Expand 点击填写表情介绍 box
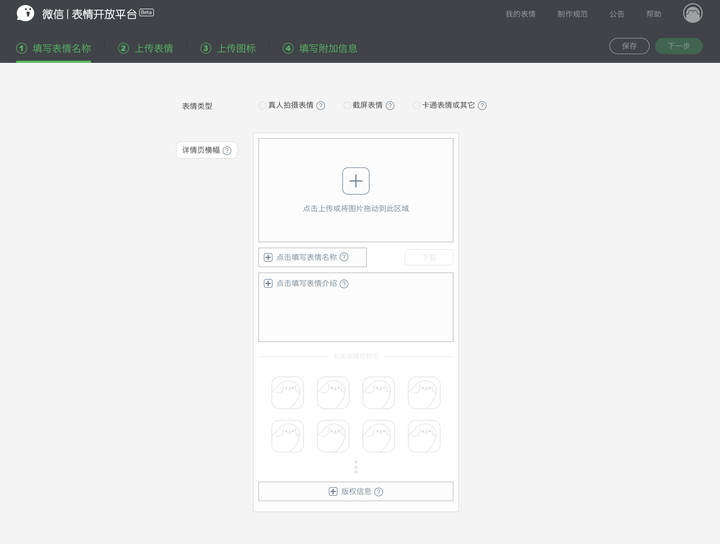720x544 pixels. 356,307
